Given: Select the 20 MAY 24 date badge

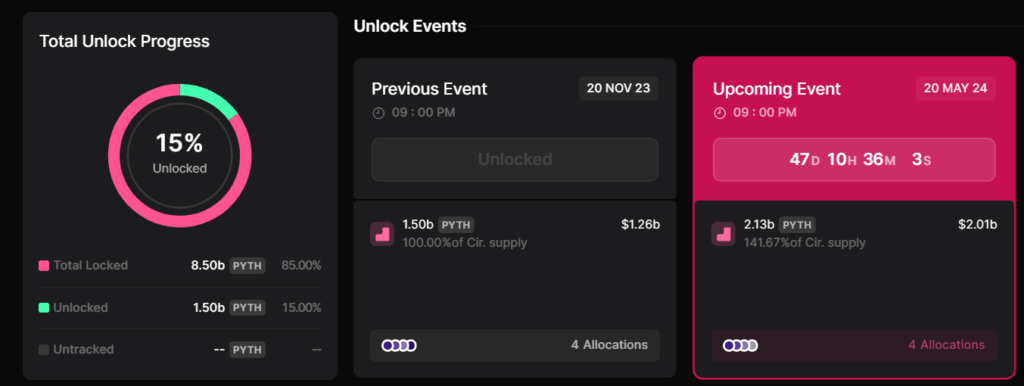Looking at the screenshot, I should pyautogui.click(x=955, y=88).
